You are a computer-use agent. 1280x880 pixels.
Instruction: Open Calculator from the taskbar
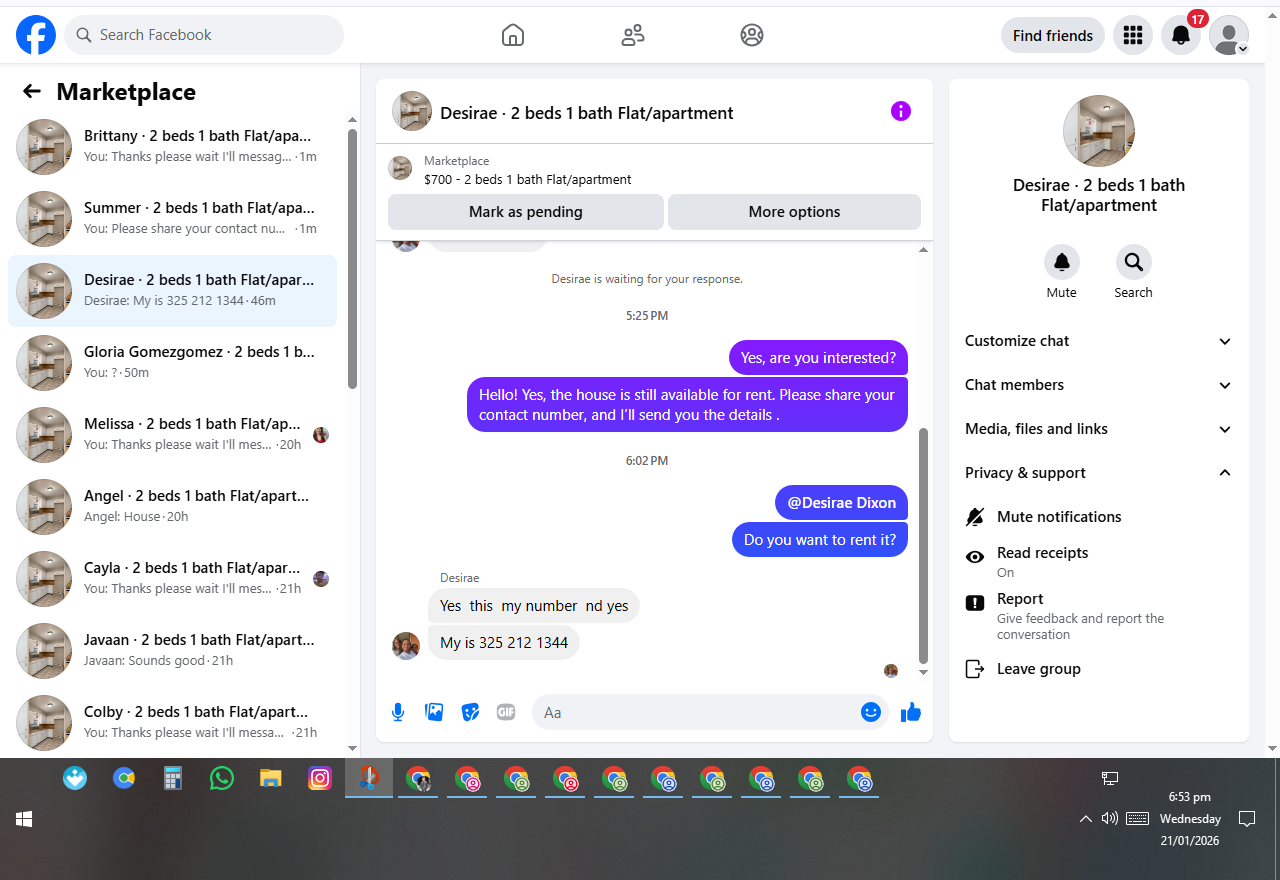click(173, 778)
